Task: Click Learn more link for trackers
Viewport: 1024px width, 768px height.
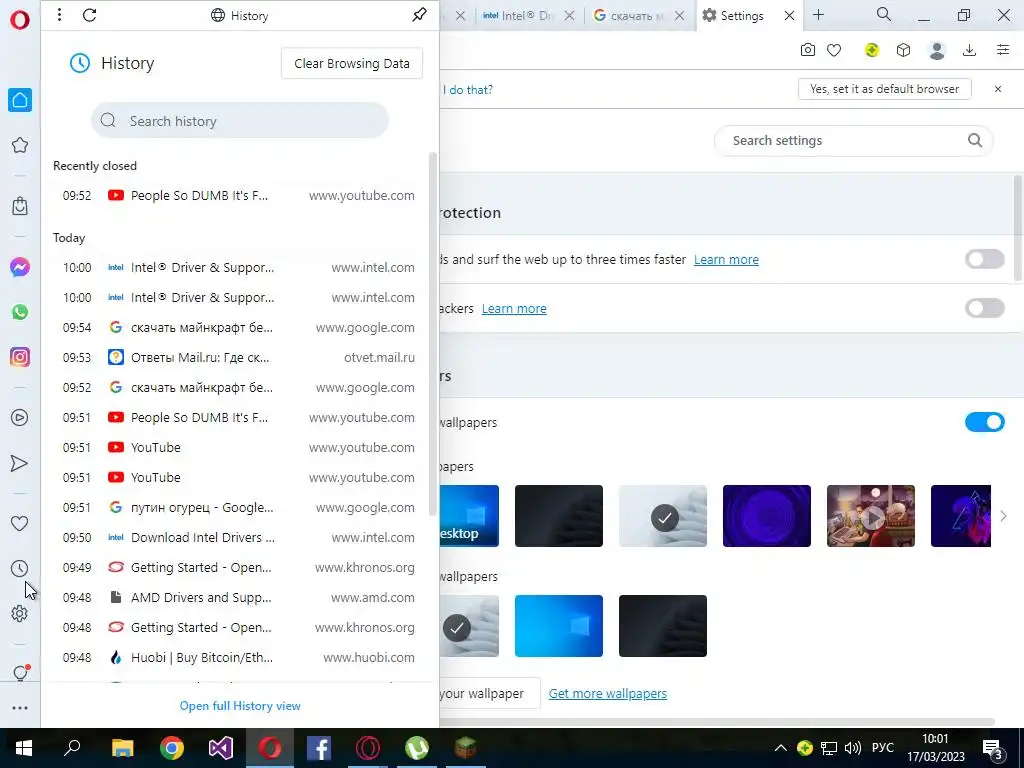Action: coord(514,308)
